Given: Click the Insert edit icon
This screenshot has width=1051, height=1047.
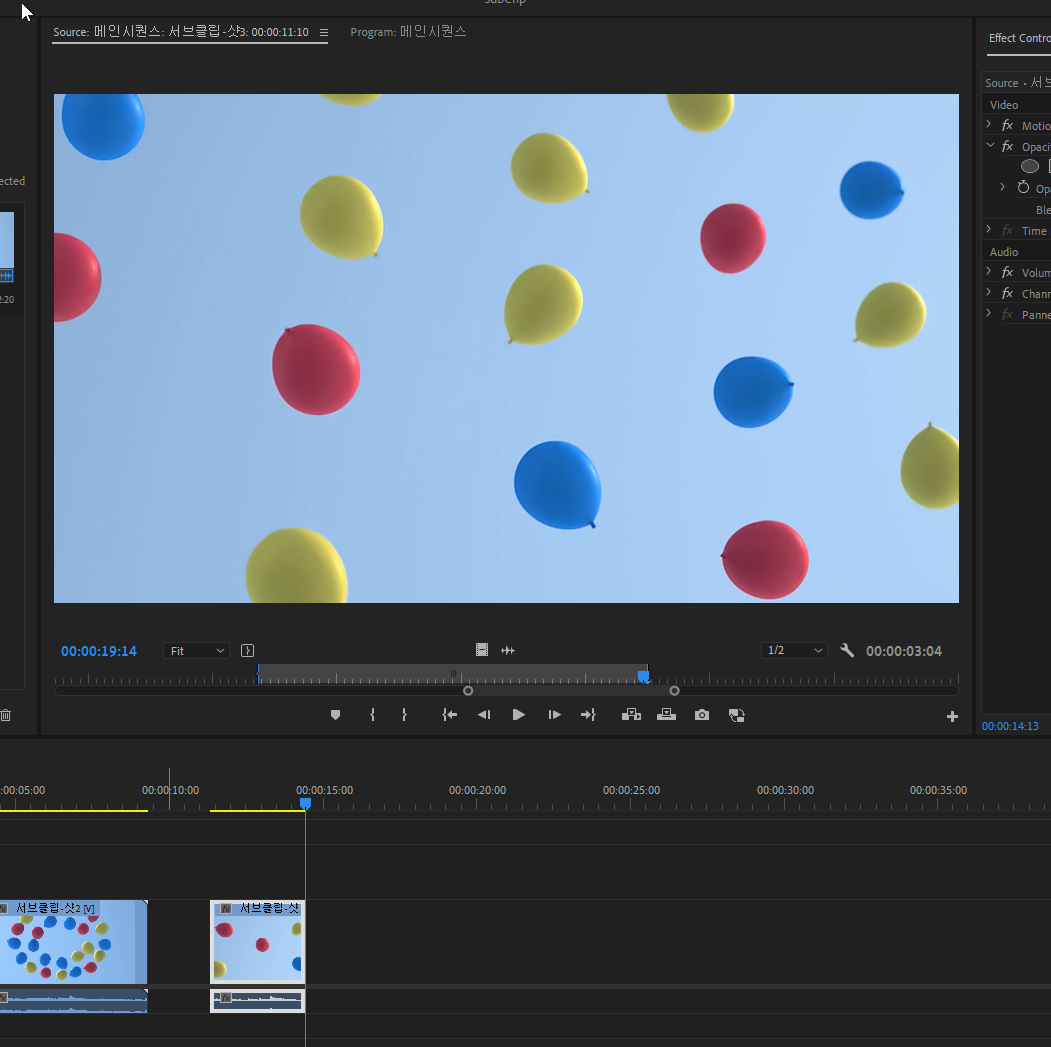Looking at the screenshot, I should pyautogui.click(x=631, y=715).
